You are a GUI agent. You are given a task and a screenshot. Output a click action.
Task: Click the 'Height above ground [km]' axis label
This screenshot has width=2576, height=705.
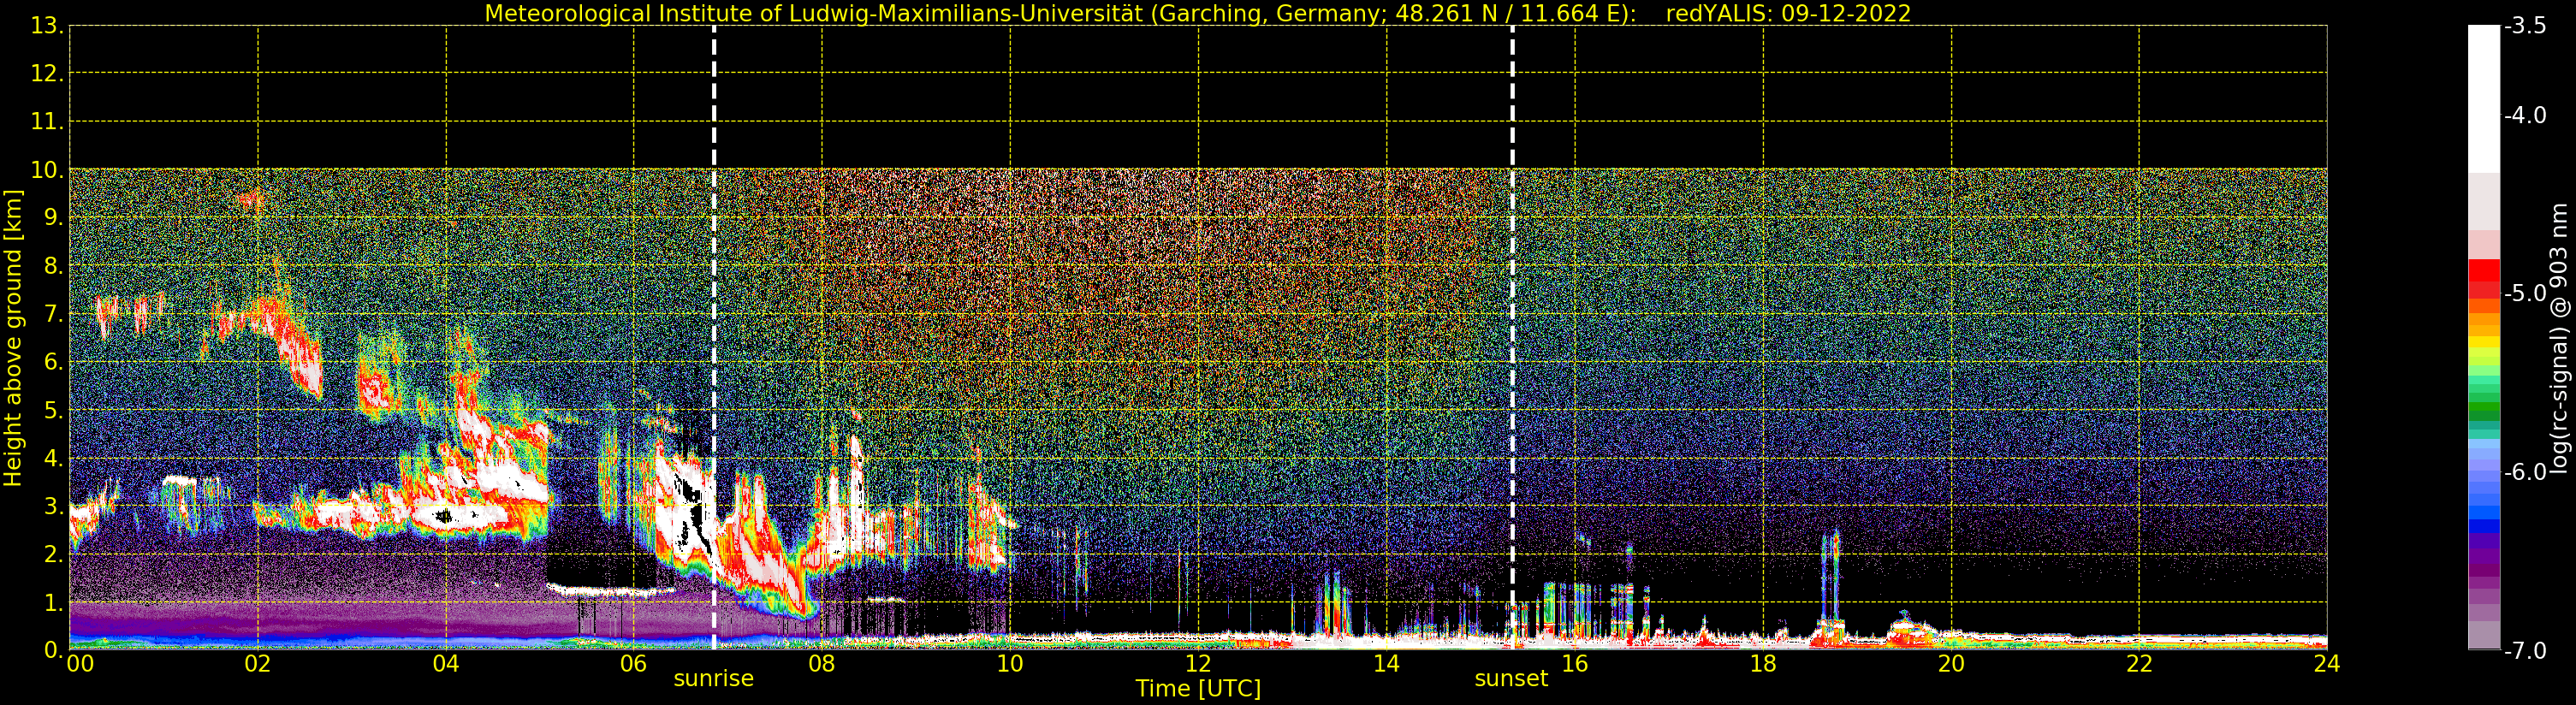point(13,338)
